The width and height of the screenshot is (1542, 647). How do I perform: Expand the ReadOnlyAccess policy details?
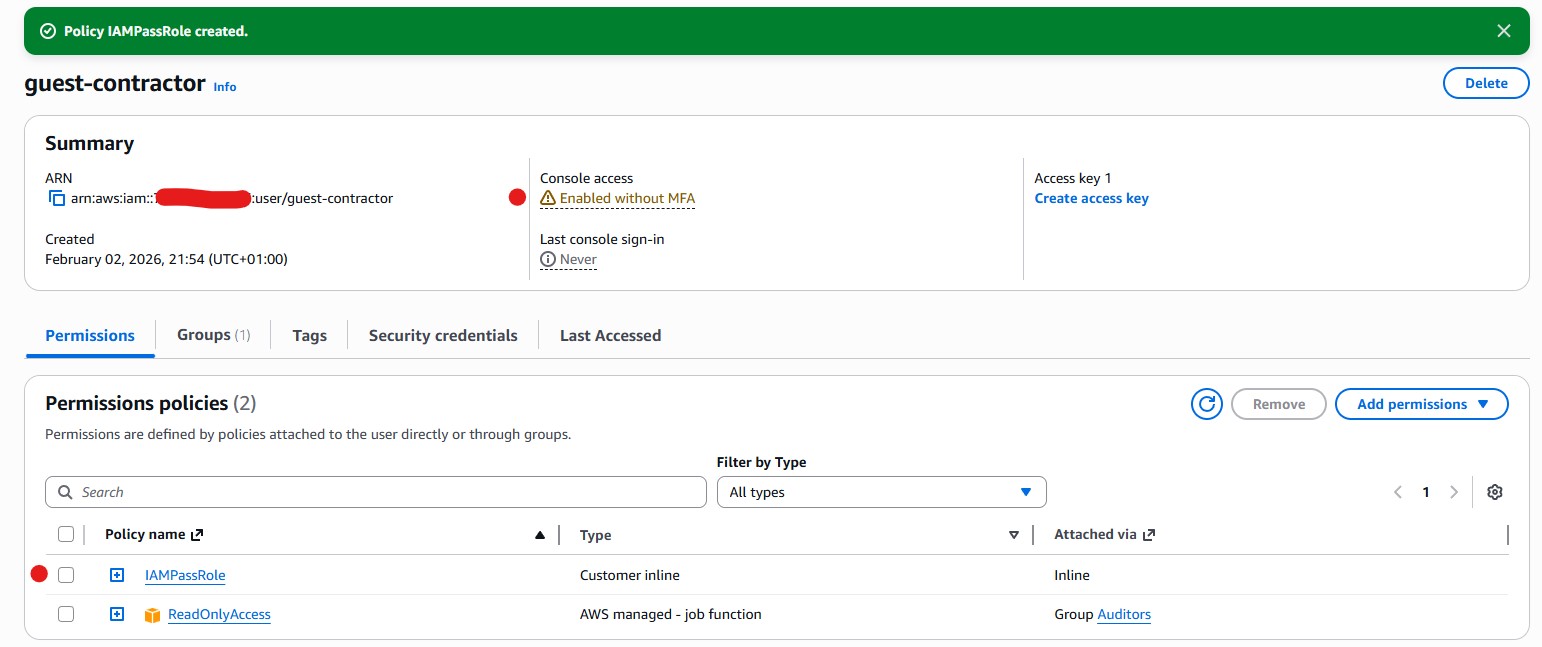pyautogui.click(x=117, y=614)
